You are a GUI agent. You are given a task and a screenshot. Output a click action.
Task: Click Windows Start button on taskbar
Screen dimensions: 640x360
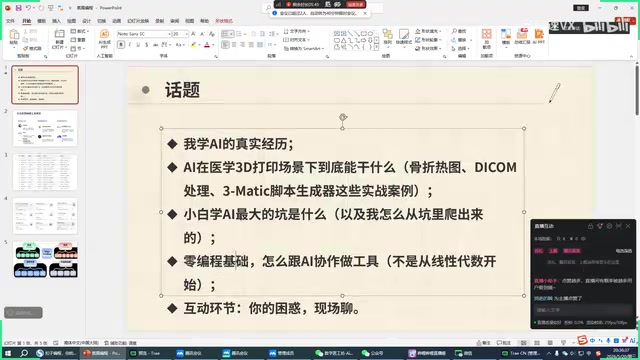click(x=8, y=353)
